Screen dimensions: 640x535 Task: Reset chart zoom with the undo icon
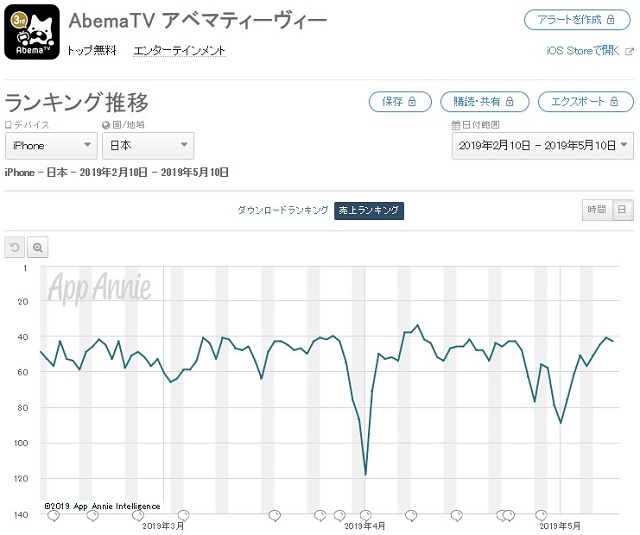point(15,247)
